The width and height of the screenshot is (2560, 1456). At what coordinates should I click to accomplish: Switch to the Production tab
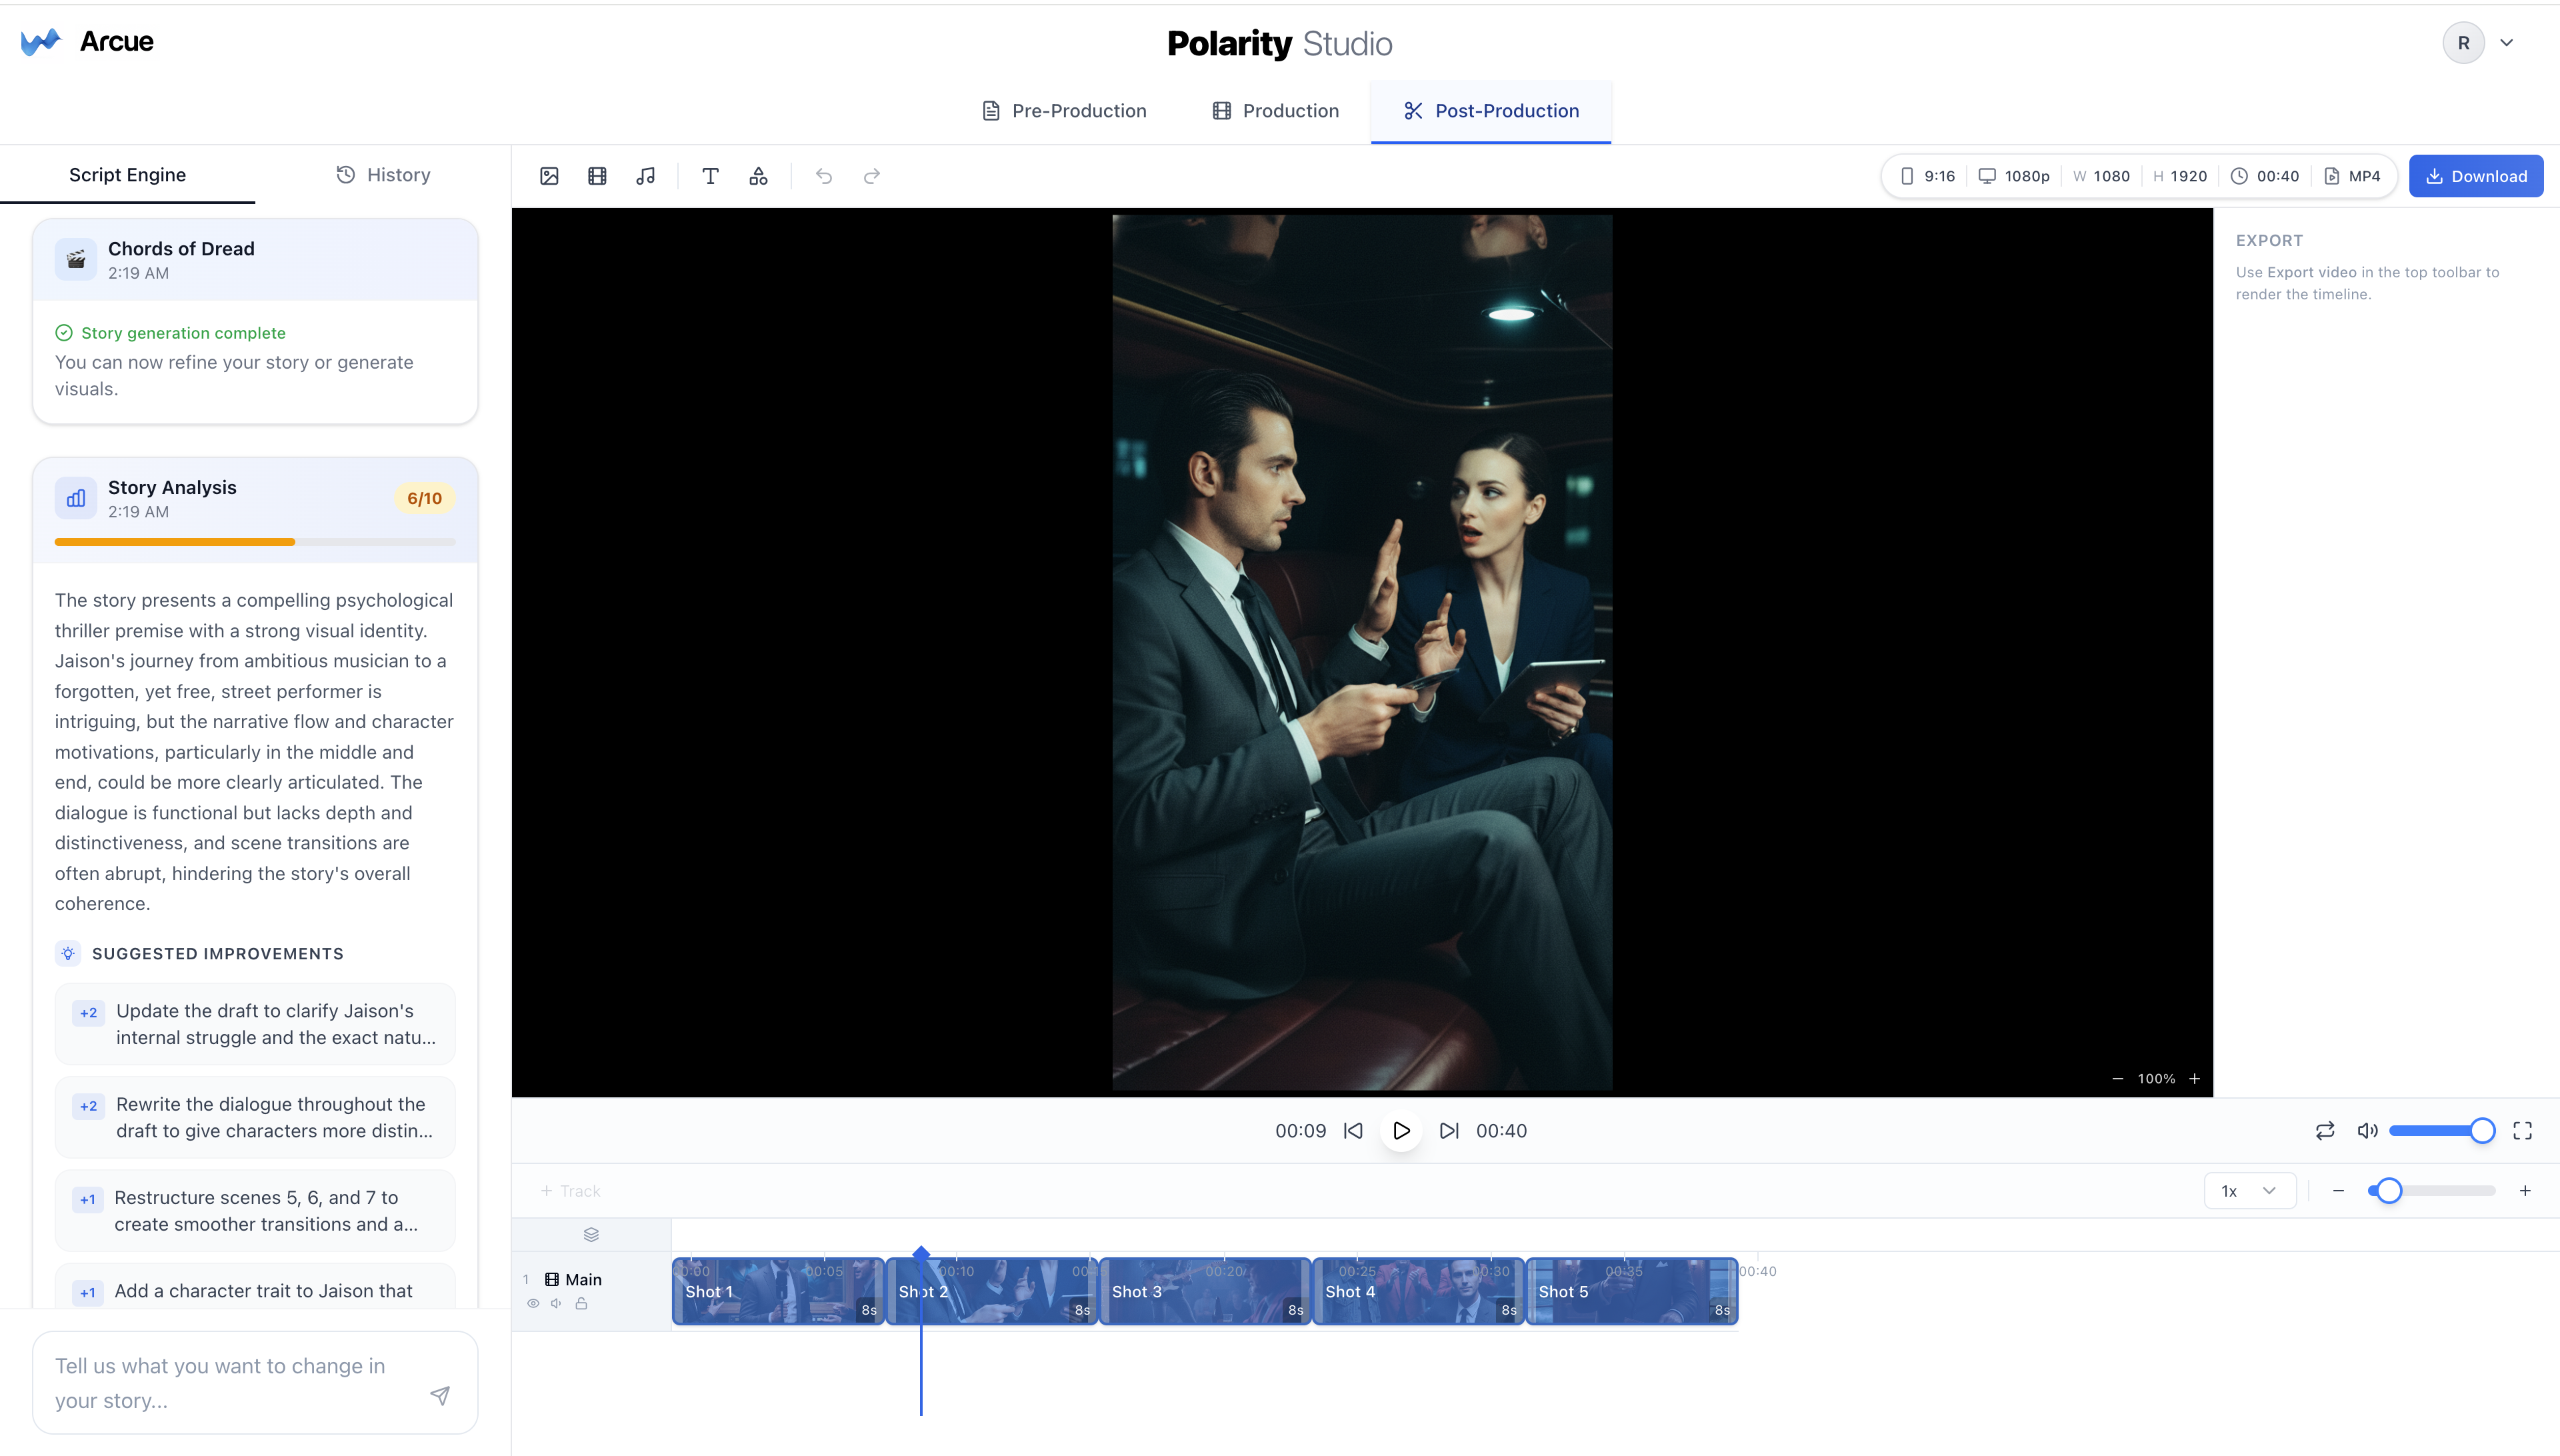coord(1276,111)
